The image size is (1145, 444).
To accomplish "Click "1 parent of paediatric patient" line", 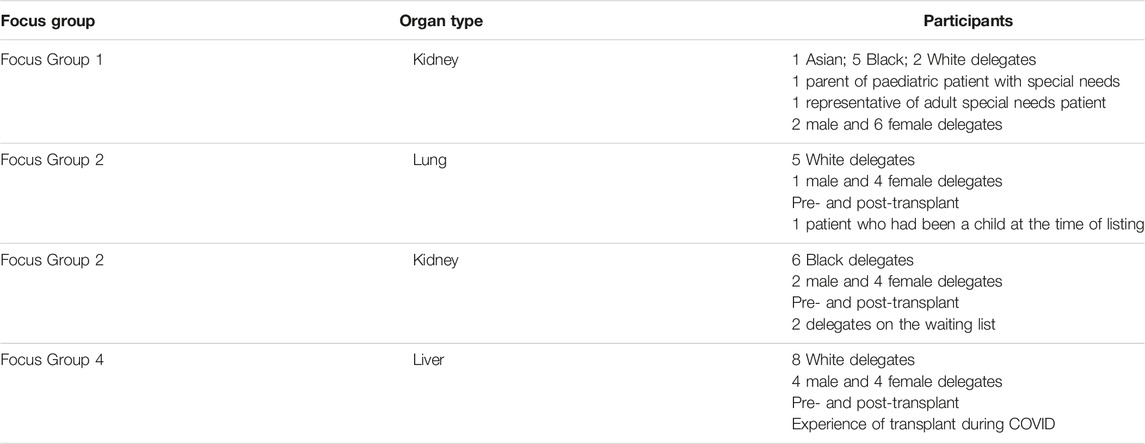I will click(956, 82).
